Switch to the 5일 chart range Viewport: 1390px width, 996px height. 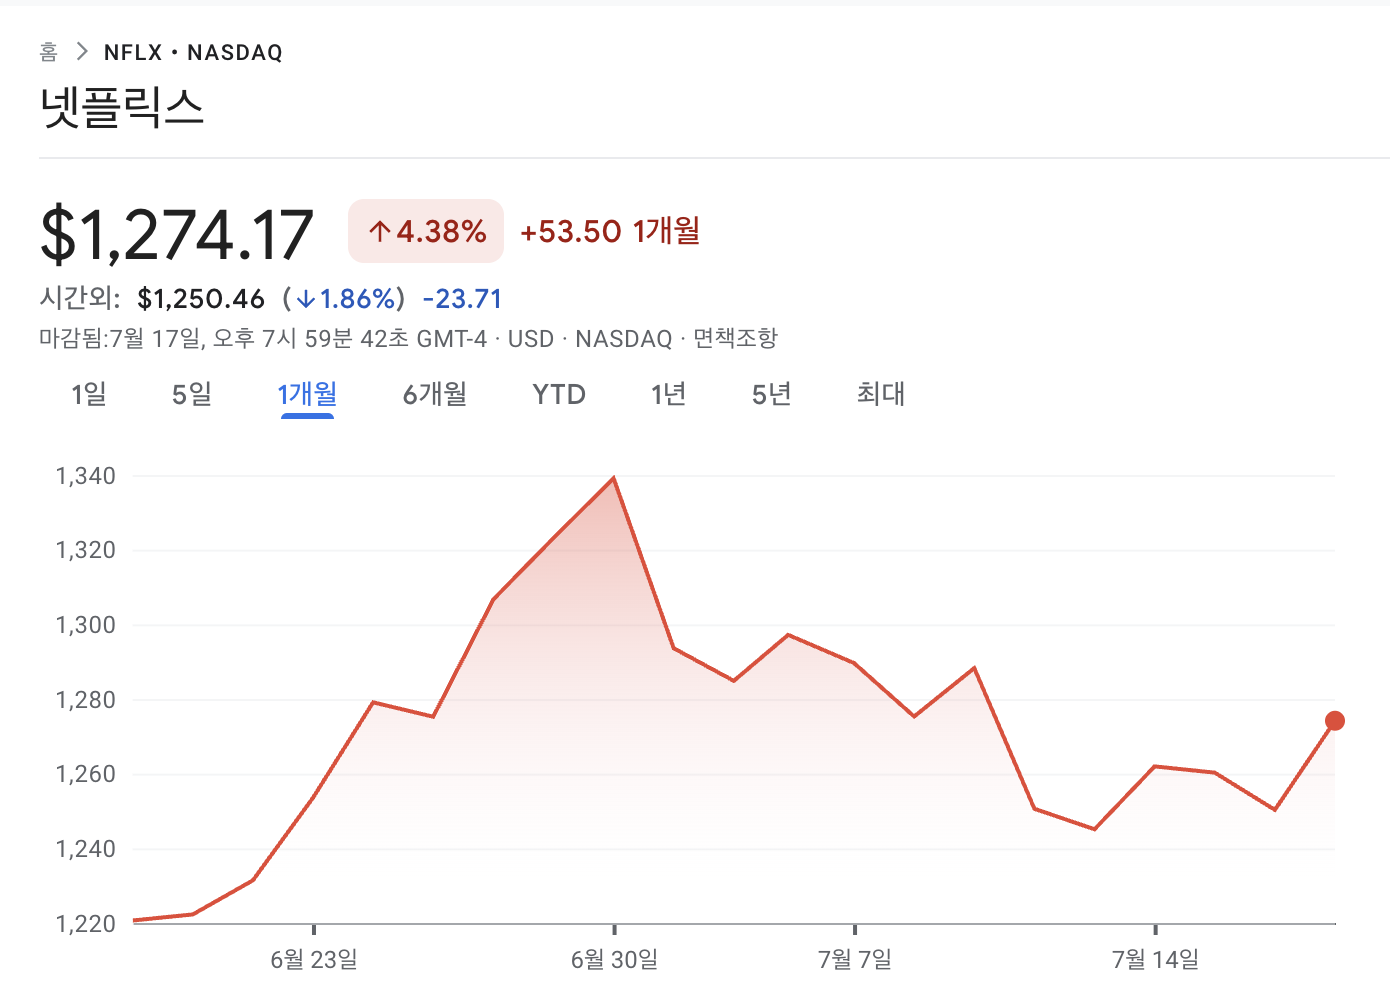192,394
